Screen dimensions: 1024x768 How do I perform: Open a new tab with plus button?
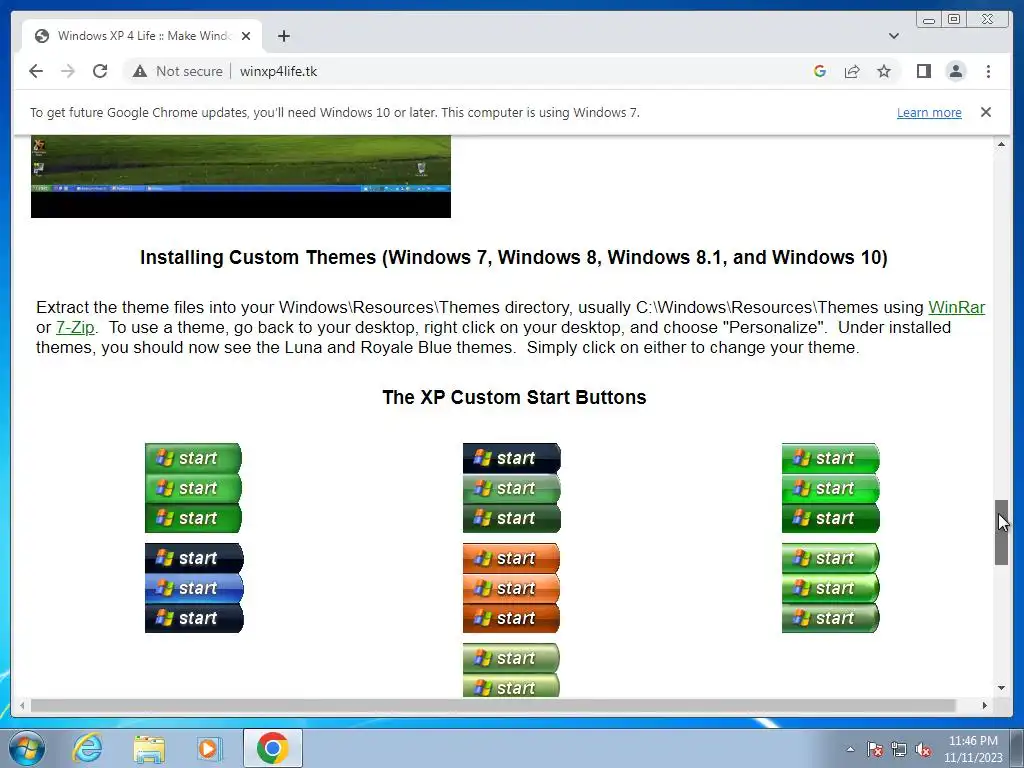tap(283, 36)
